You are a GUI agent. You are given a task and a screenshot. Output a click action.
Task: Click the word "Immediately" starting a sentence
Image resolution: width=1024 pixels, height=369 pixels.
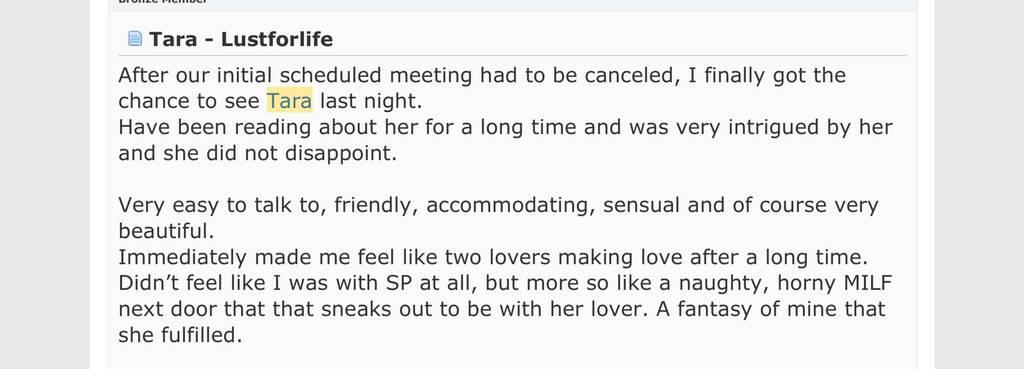[182, 257]
